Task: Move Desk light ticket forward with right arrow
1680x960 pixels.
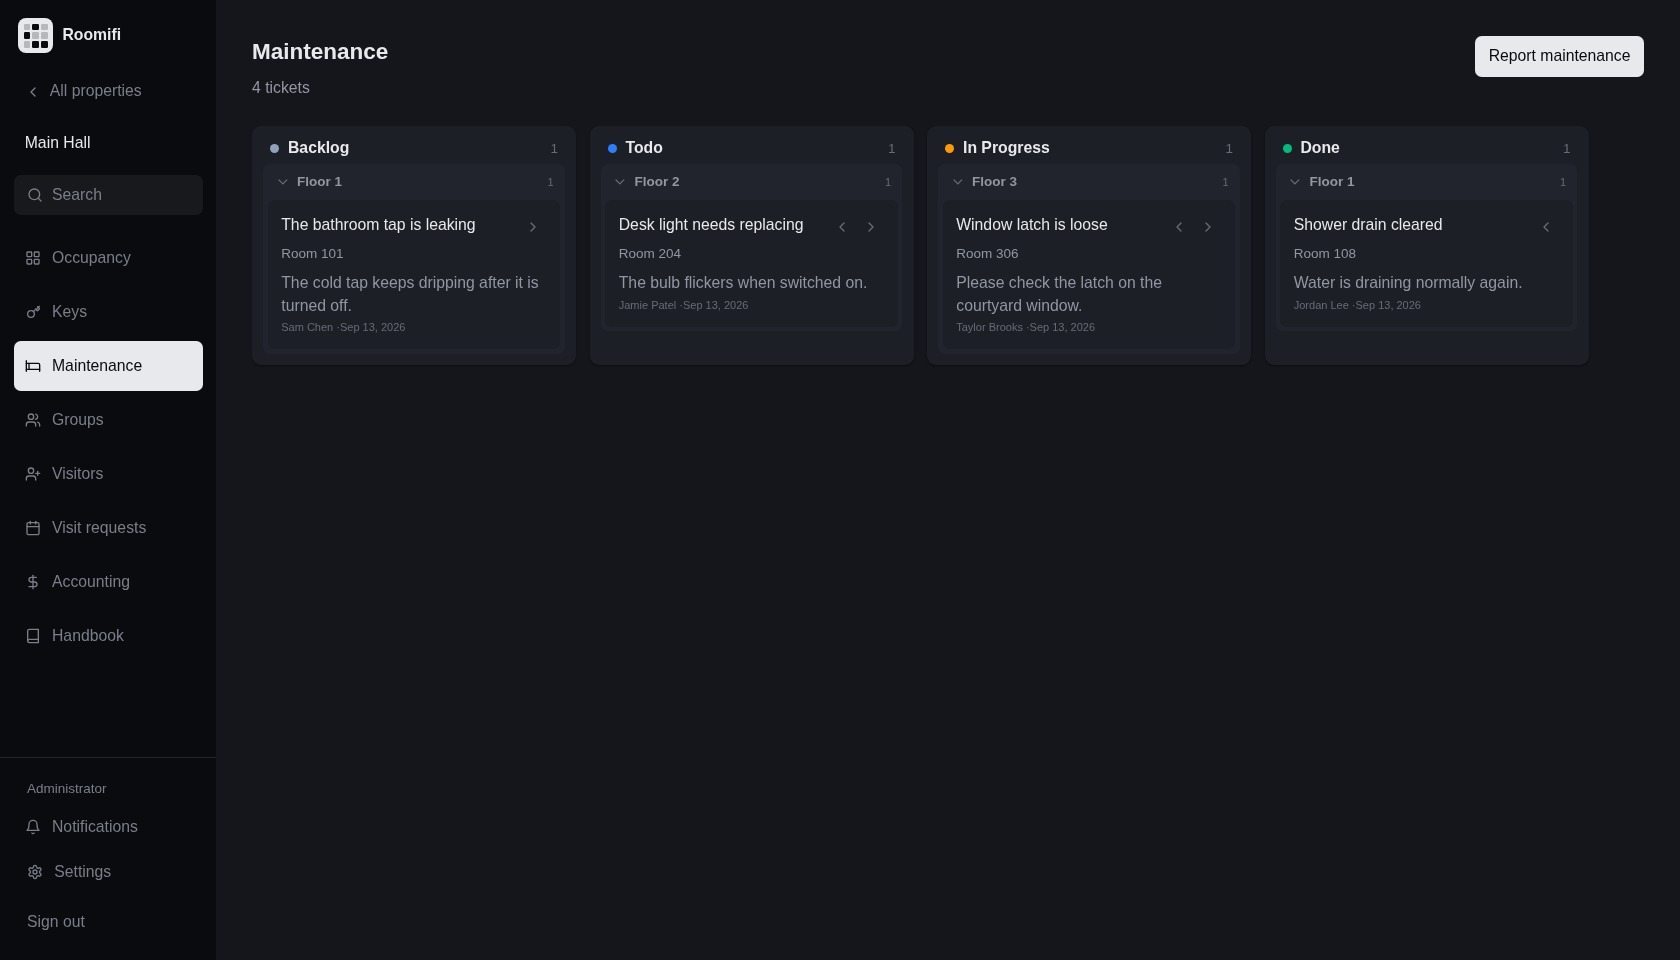Action: pyautogui.click(x=871, y=227)
